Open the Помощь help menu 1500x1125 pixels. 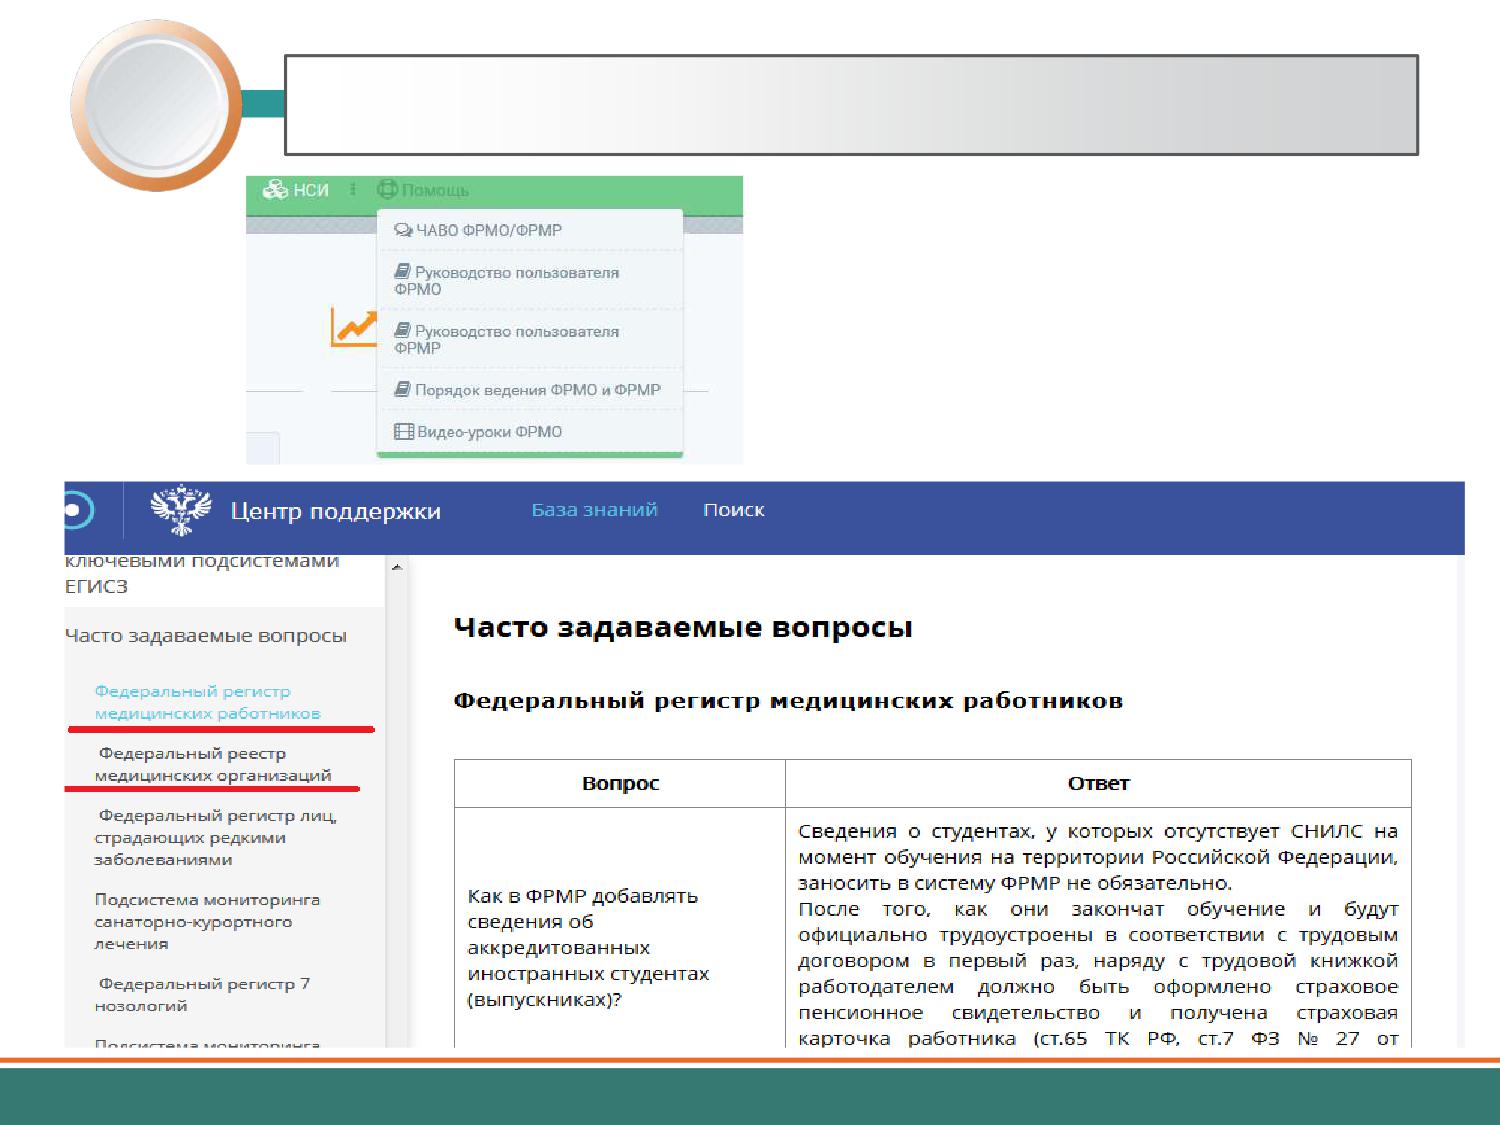pos(423,190)
